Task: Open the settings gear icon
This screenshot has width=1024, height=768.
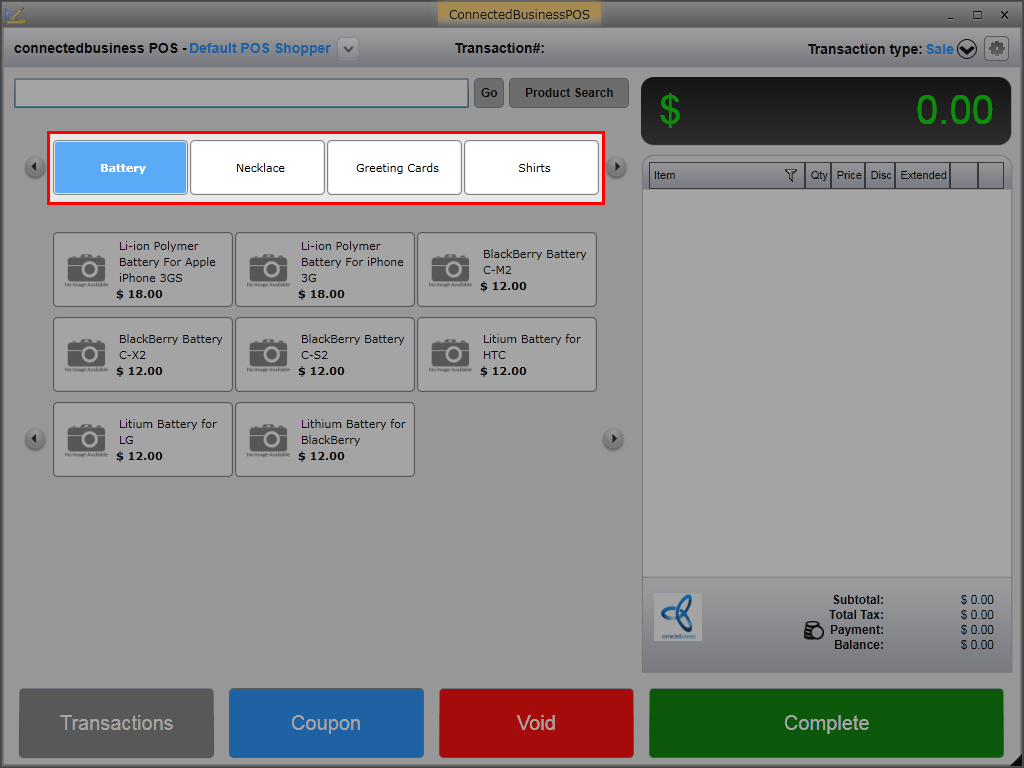Action: tap(996, 49)
